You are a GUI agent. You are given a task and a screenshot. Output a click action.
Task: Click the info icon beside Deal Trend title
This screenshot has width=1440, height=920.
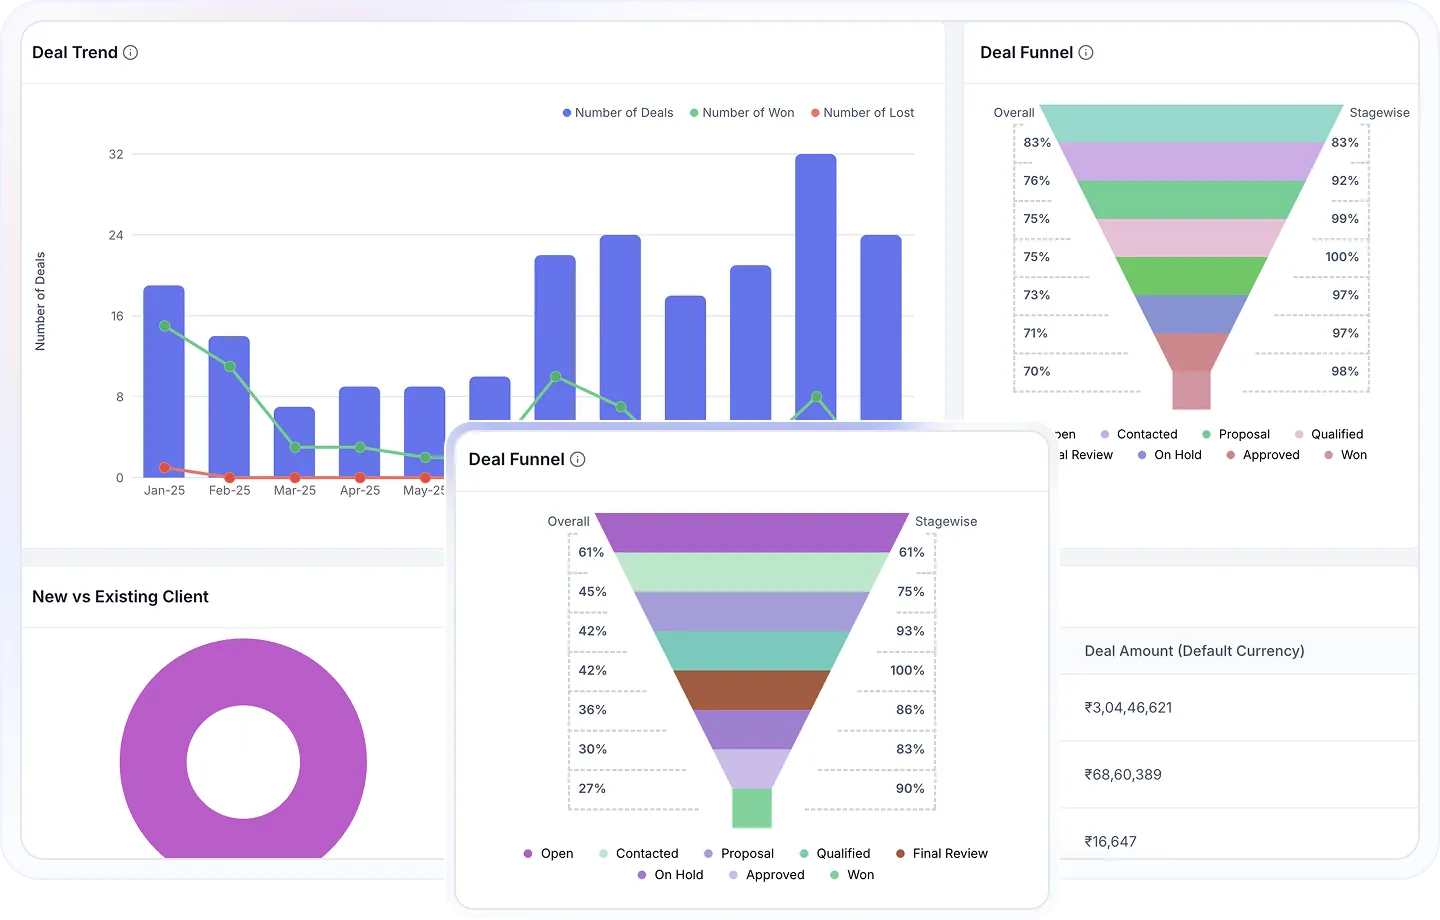(130, 53)
